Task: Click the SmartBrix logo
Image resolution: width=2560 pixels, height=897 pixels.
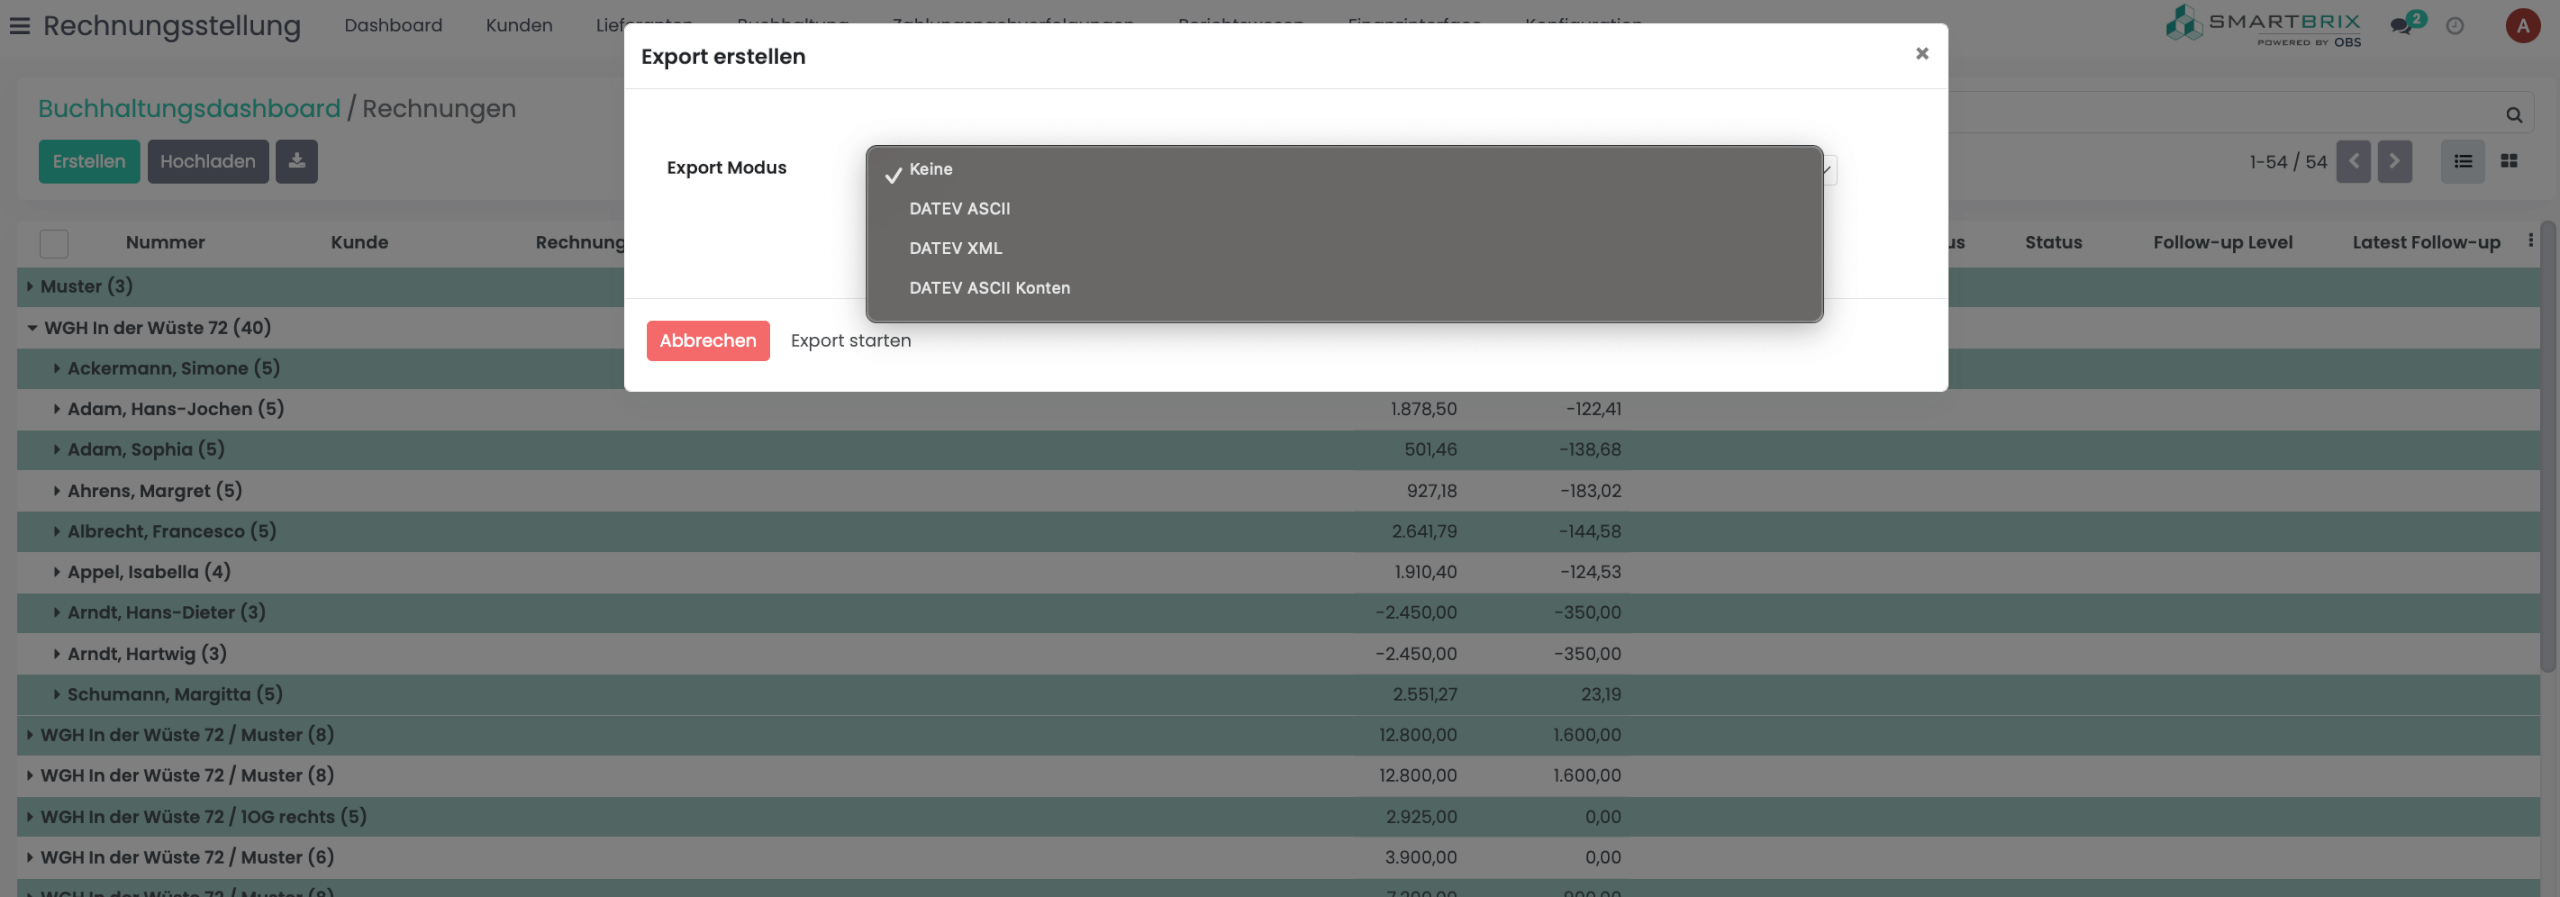Action: [2263, 26]
